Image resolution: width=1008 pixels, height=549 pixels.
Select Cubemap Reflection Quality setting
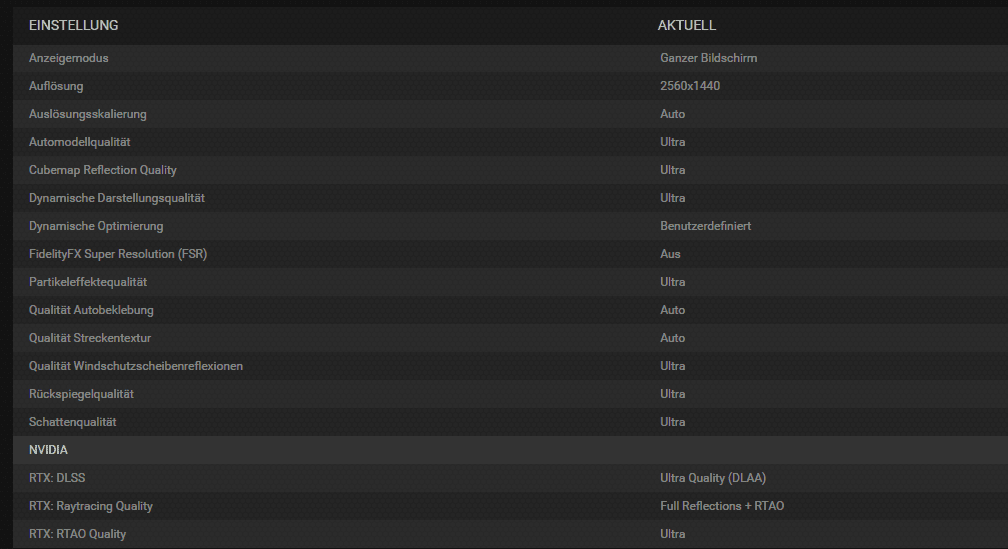click(510, 170)
